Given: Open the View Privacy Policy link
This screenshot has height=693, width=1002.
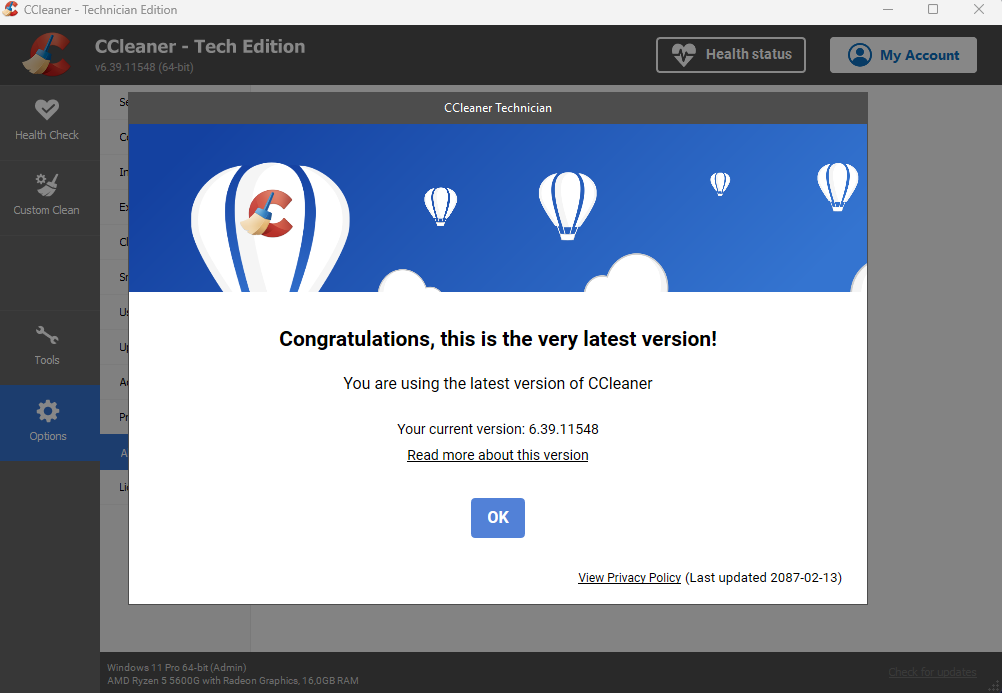Looking at the screenshot, I should coord(629,578).
